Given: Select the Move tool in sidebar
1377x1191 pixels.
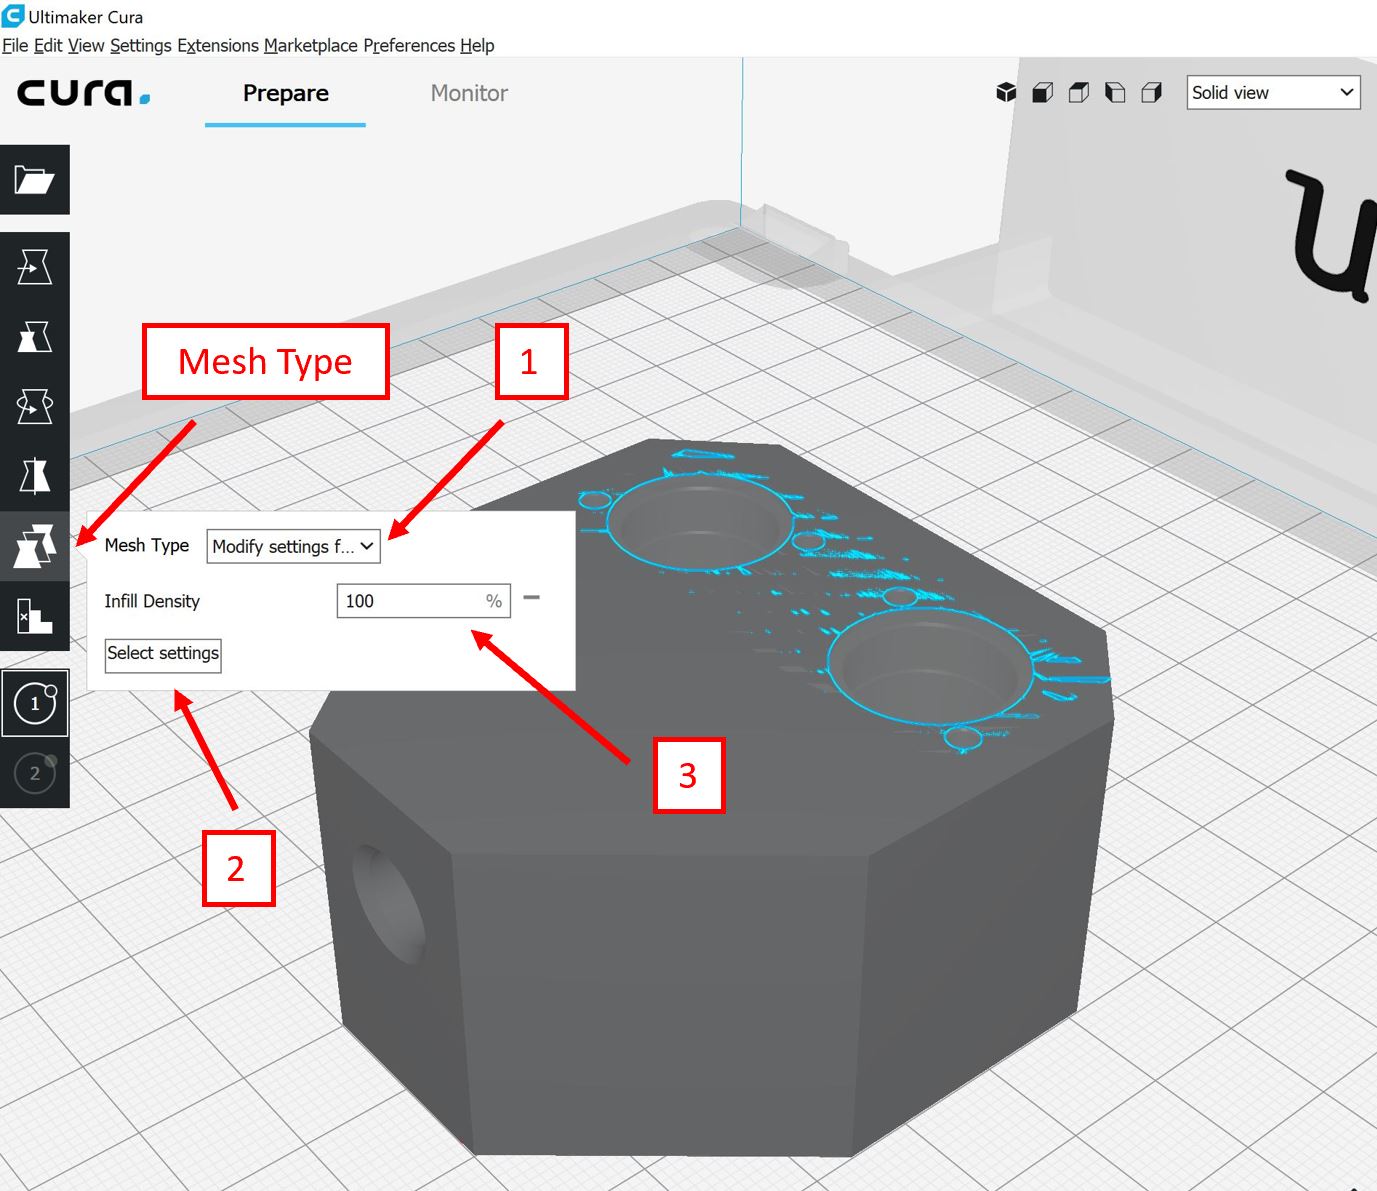Looking at the screenshot, I should 34,267.
